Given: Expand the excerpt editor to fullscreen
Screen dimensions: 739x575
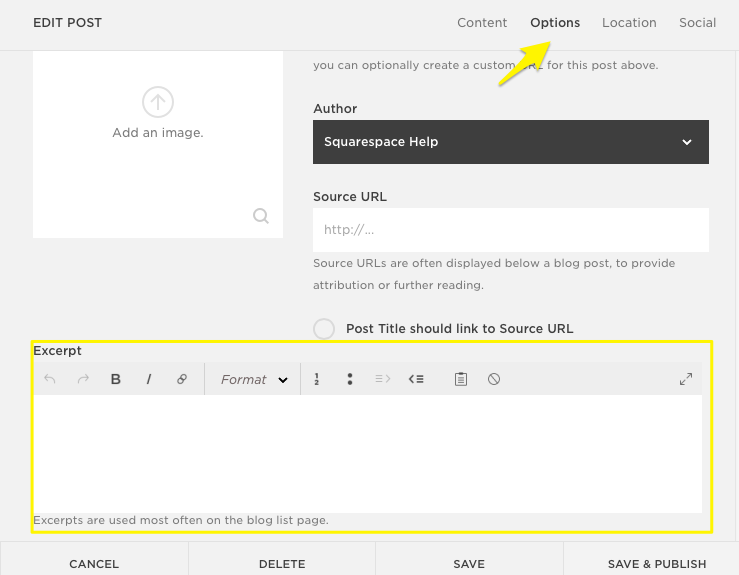Looking at the screenshot, I should coord(686,380).
